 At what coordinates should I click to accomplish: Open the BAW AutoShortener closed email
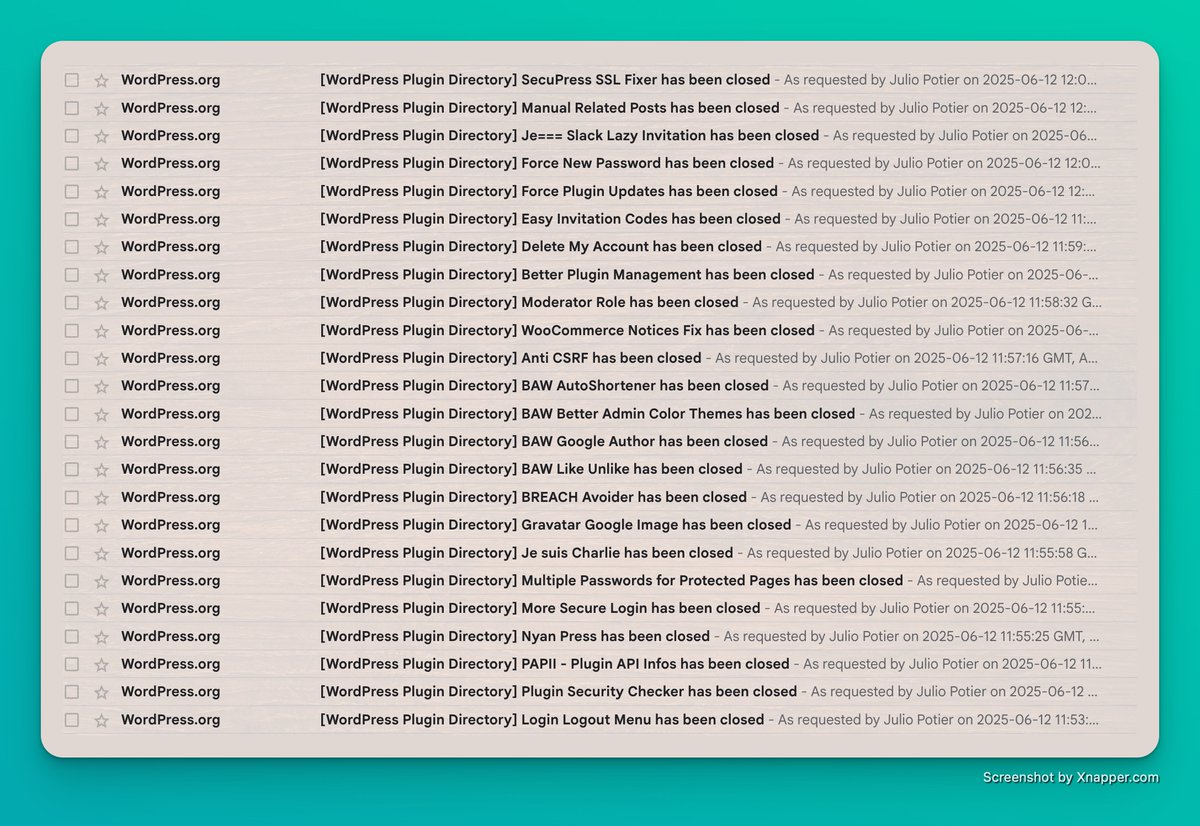544,386
